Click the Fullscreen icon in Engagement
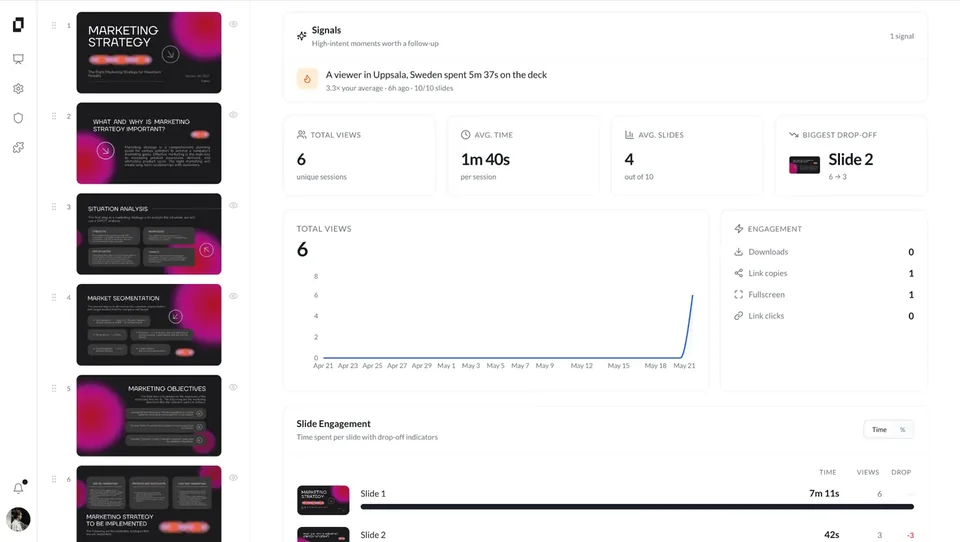 coord(738,295)
